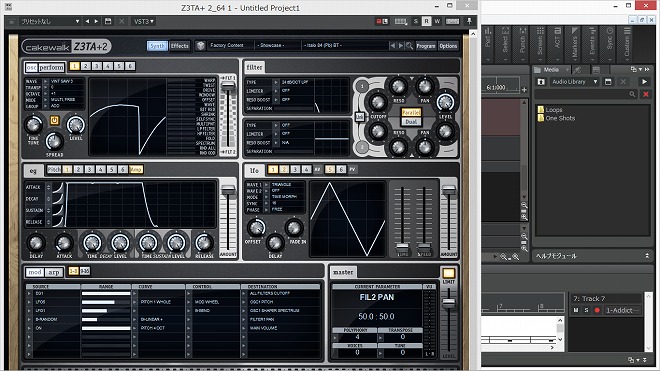
Task: Solo Track 7 with the S button
Action: [586, 310]
